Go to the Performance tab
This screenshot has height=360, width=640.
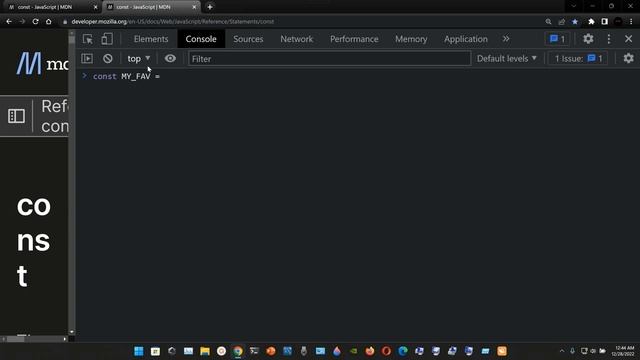click(354, 39)
